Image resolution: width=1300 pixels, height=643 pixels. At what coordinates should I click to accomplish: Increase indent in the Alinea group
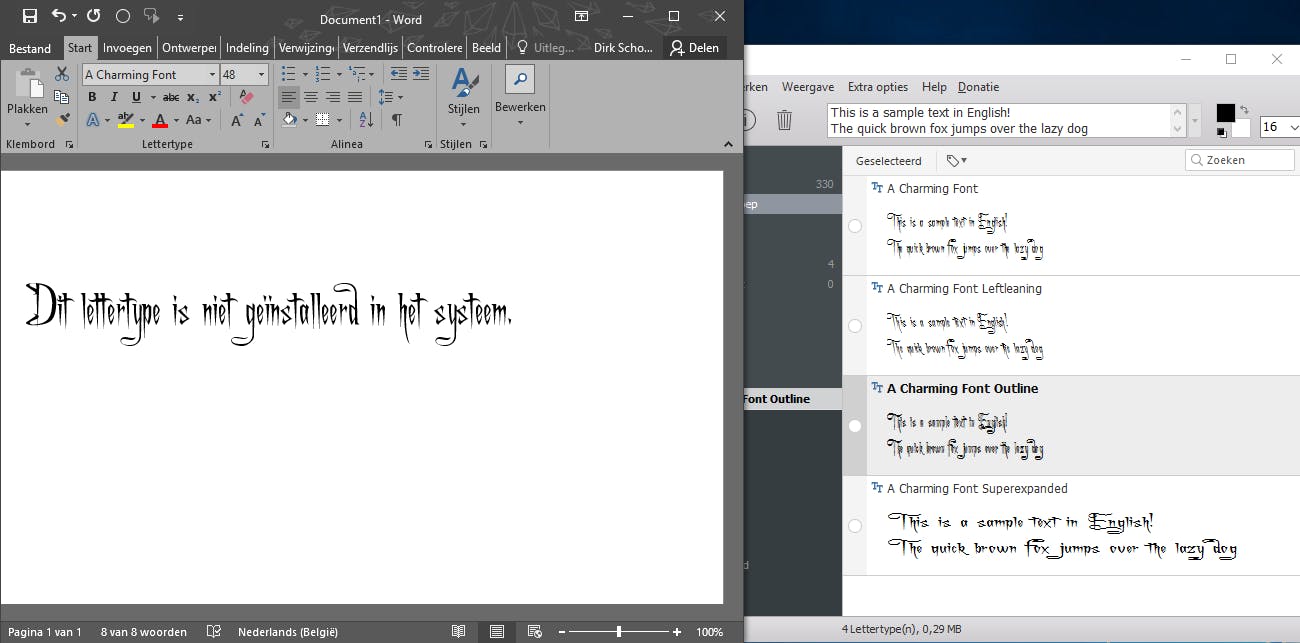[421, 74]
